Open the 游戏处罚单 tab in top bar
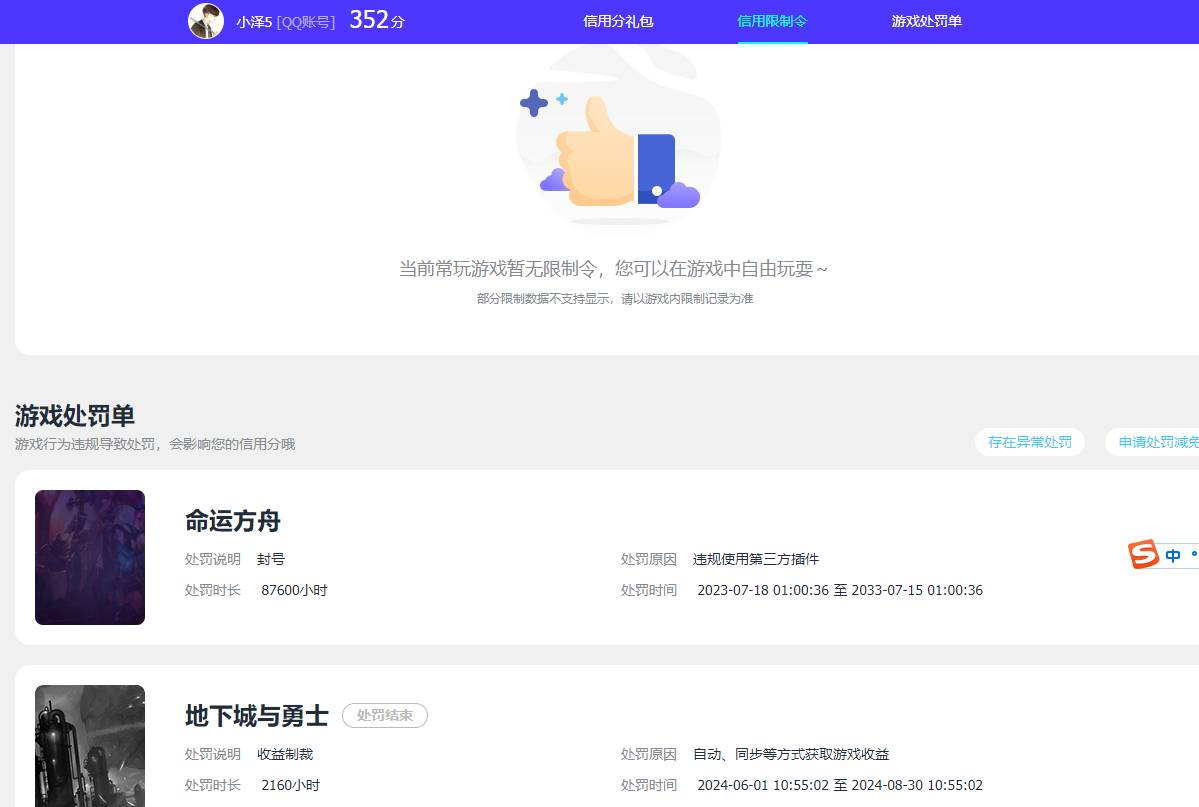The image size is (1199, 807). tap(926, 21)
